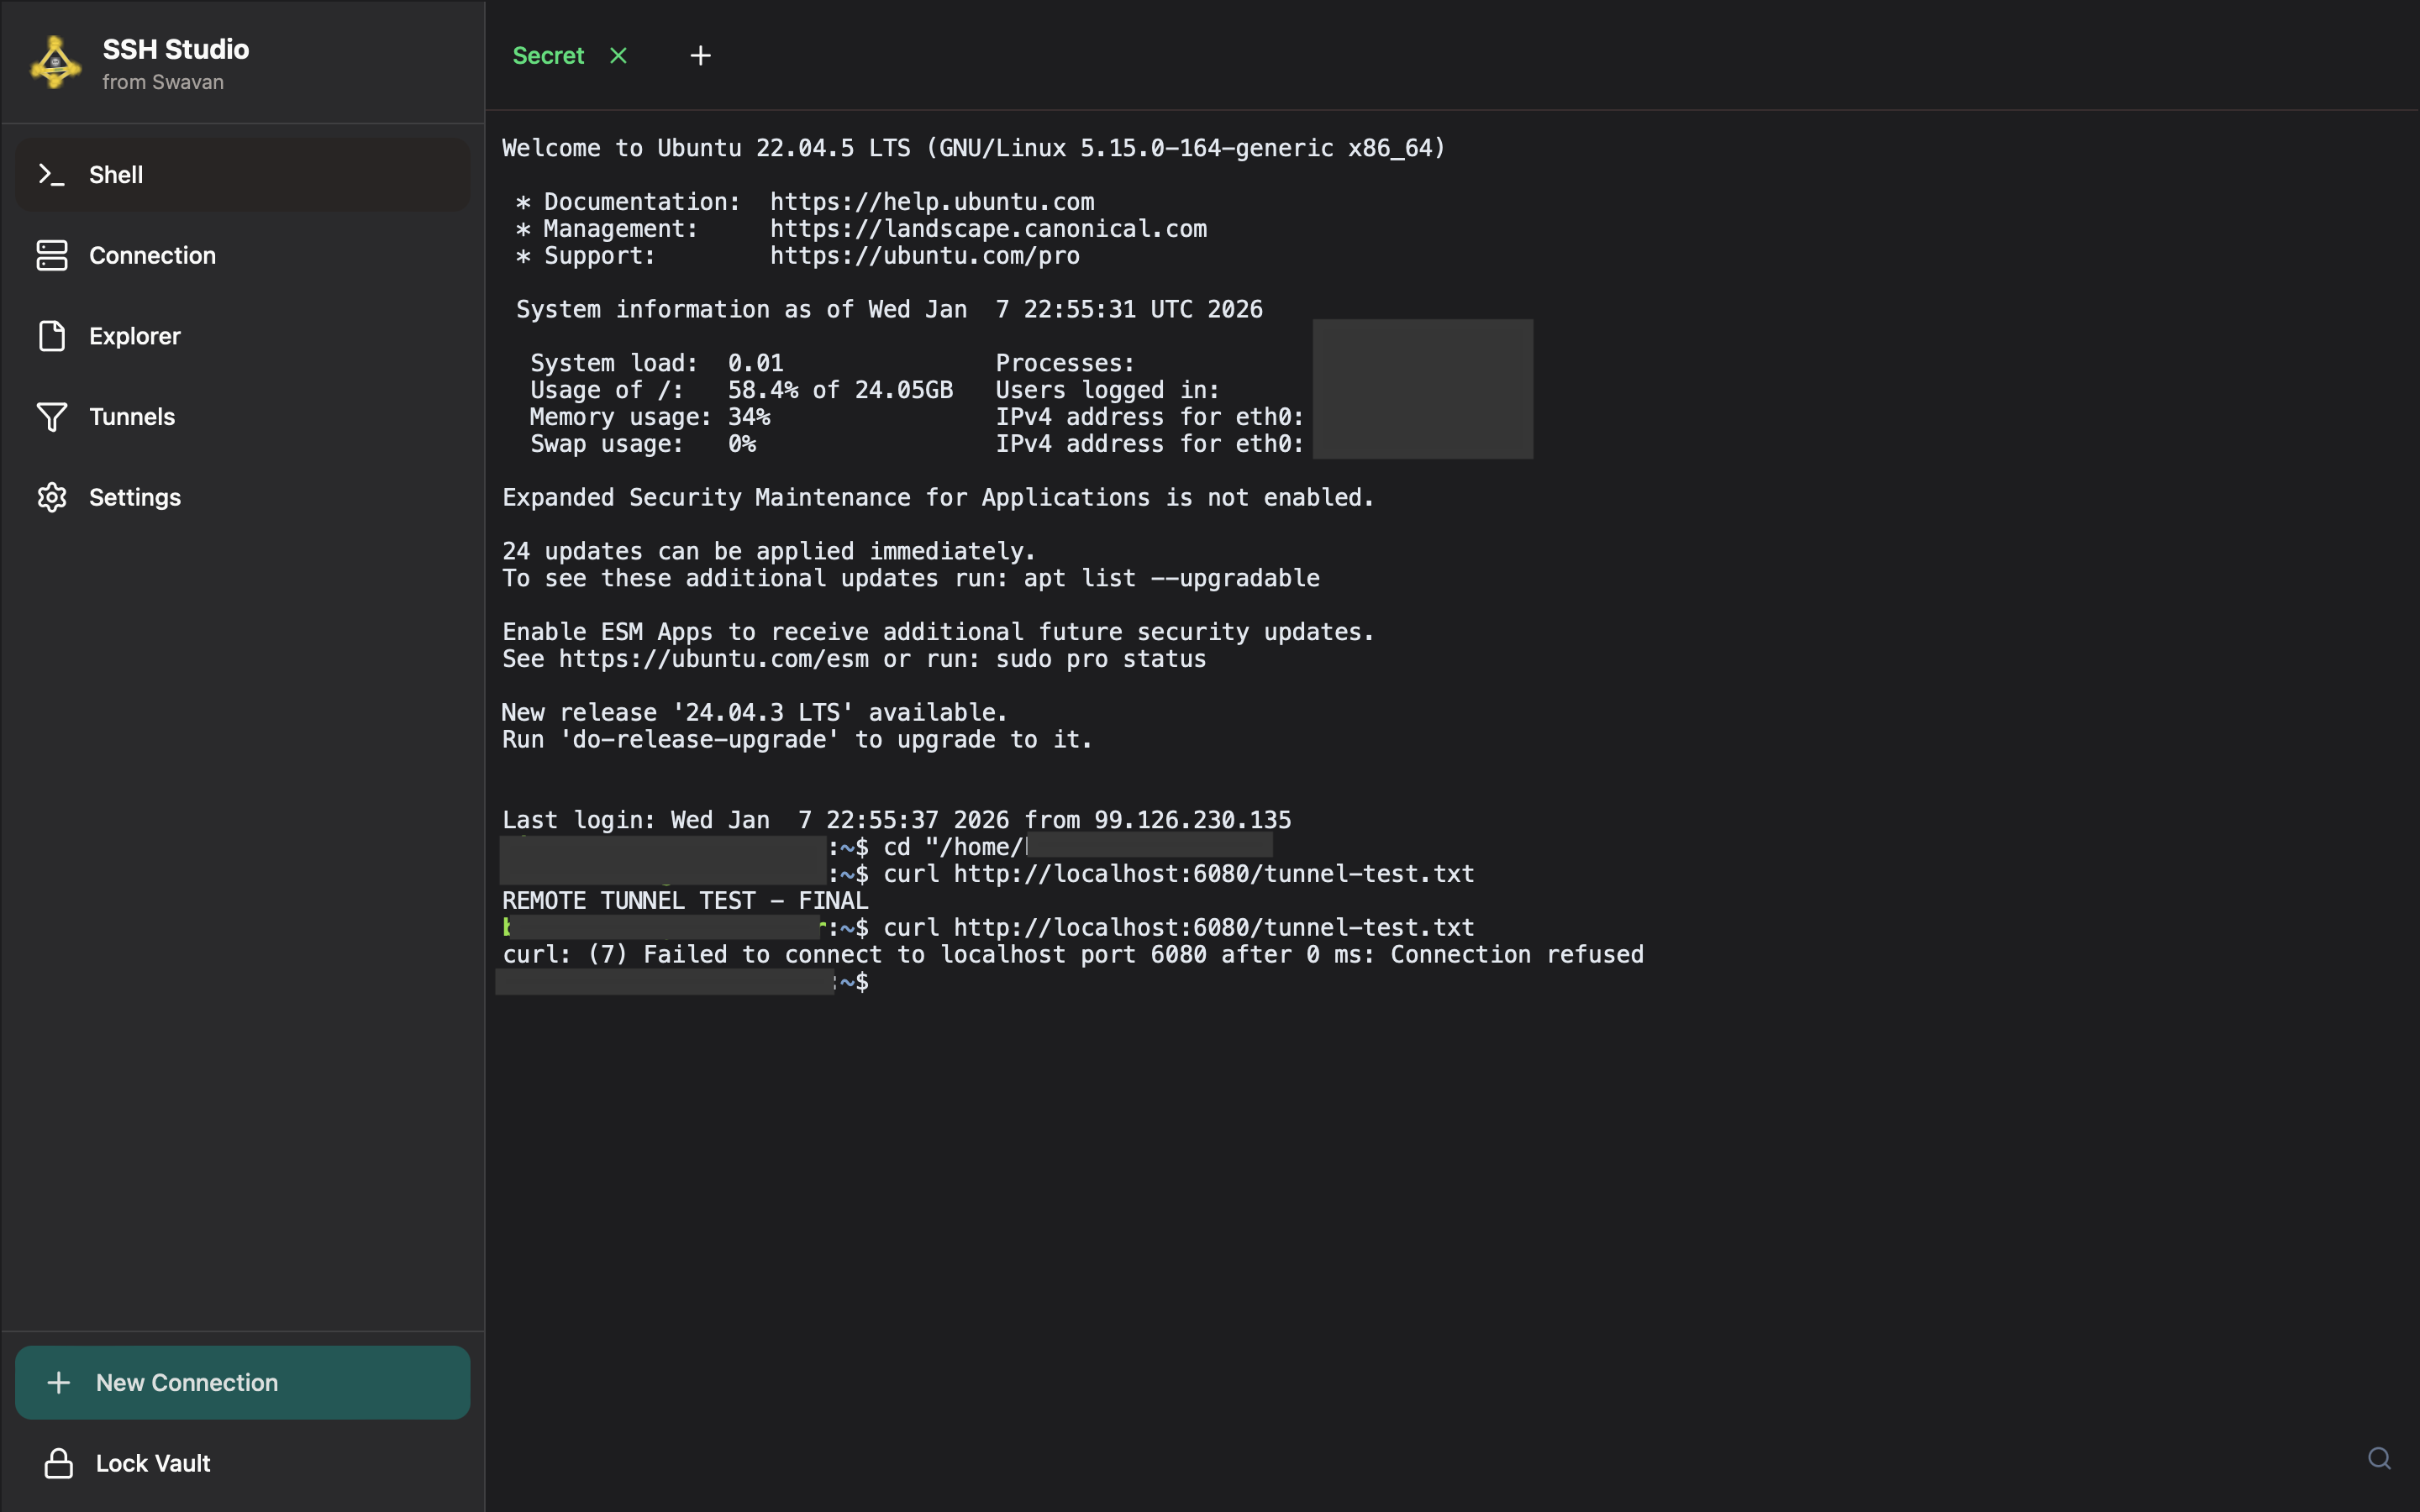Click the Shell terminal prompt icon
2420x1512 pixels.
tap(51, 175)
